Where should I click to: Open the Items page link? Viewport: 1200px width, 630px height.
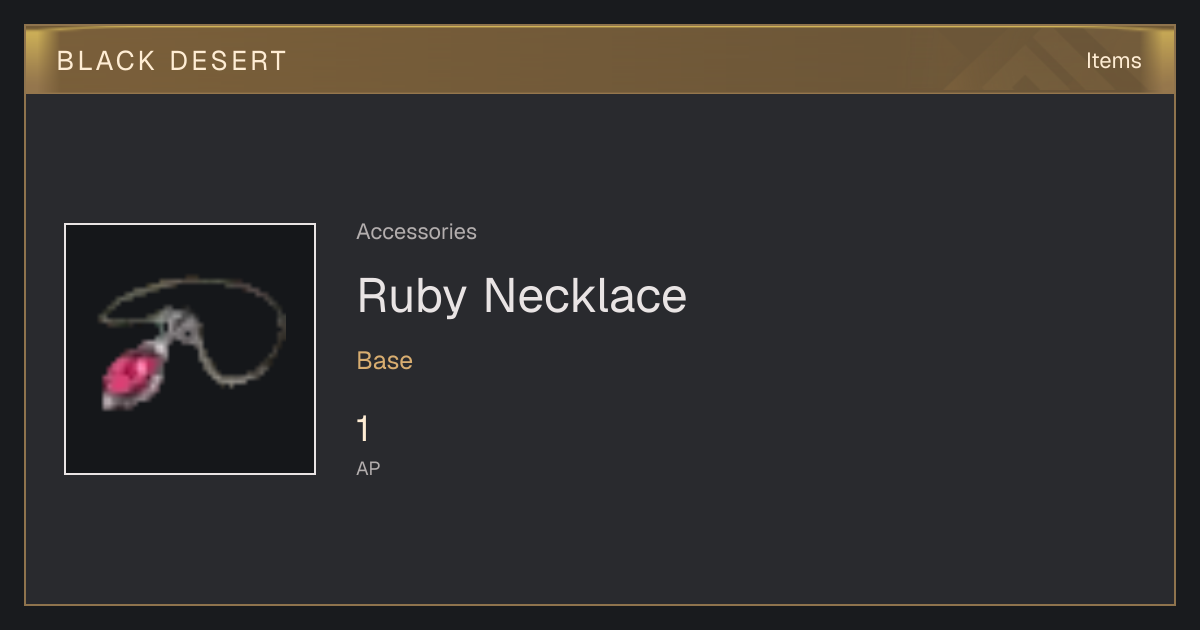click(x=1113, y=61)
